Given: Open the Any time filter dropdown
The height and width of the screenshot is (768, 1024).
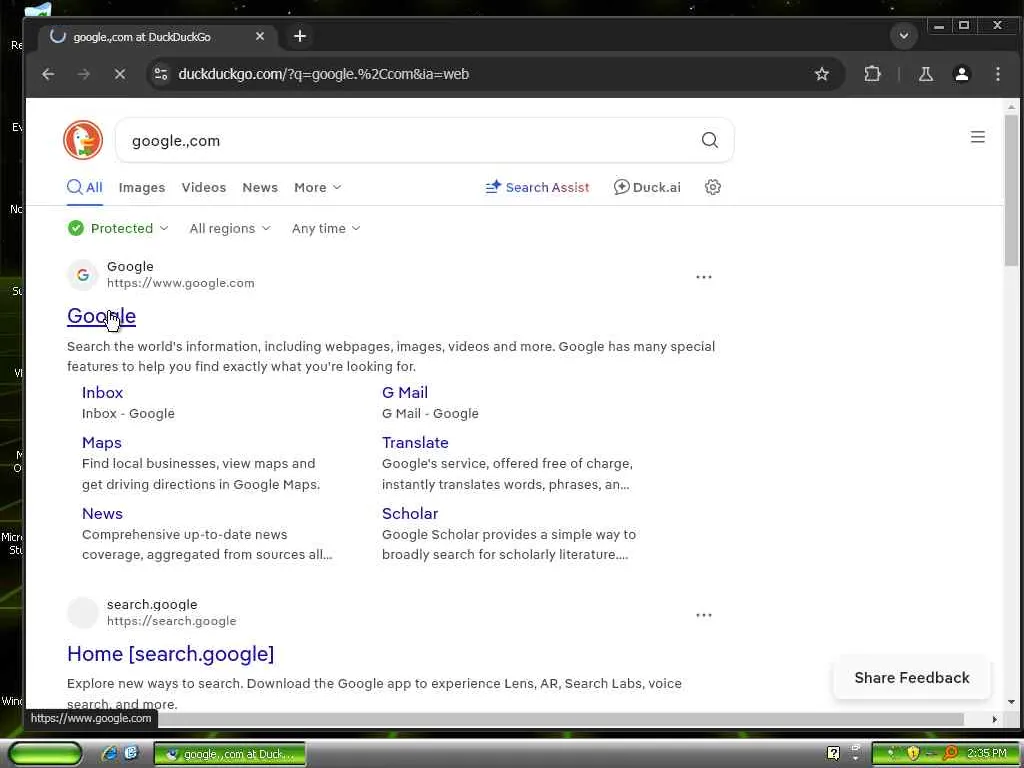Looking at the screenshot, I should 326,229.
